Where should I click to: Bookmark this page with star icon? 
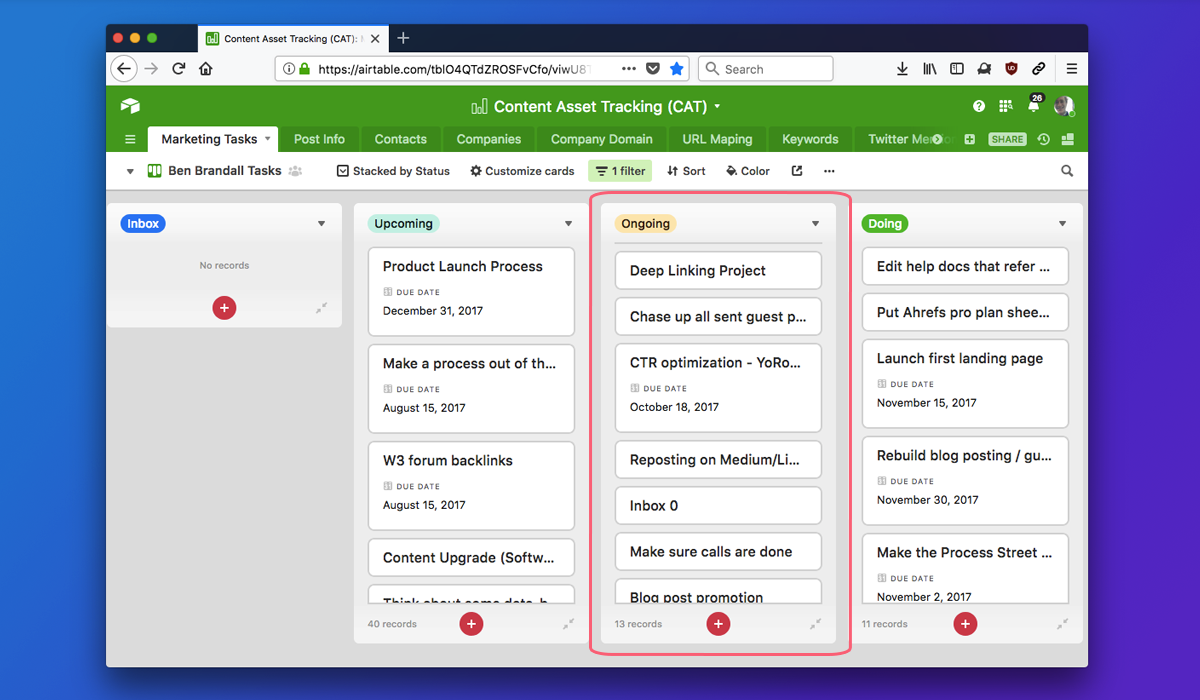pyautogui.click(x=677, y=69)
